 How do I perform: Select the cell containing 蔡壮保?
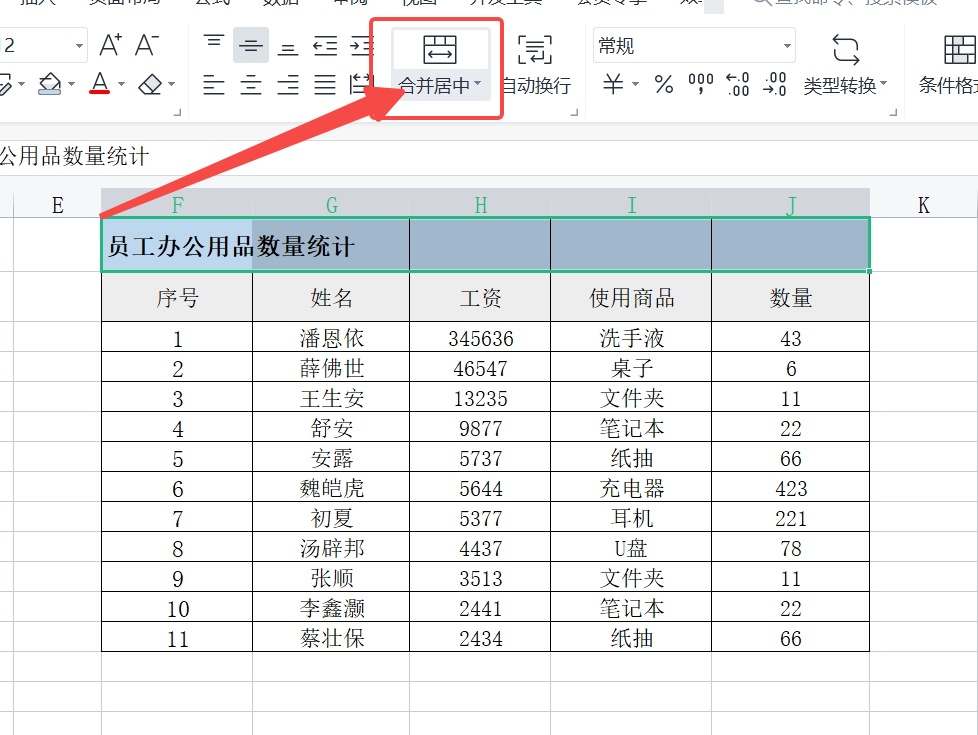point(331,637)
